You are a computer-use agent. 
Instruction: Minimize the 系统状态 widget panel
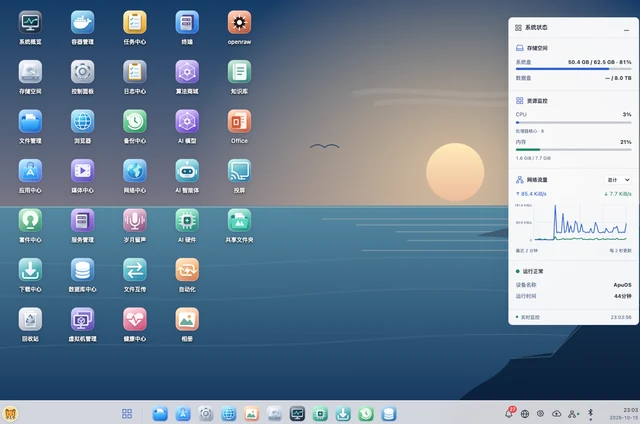(626, 30)
